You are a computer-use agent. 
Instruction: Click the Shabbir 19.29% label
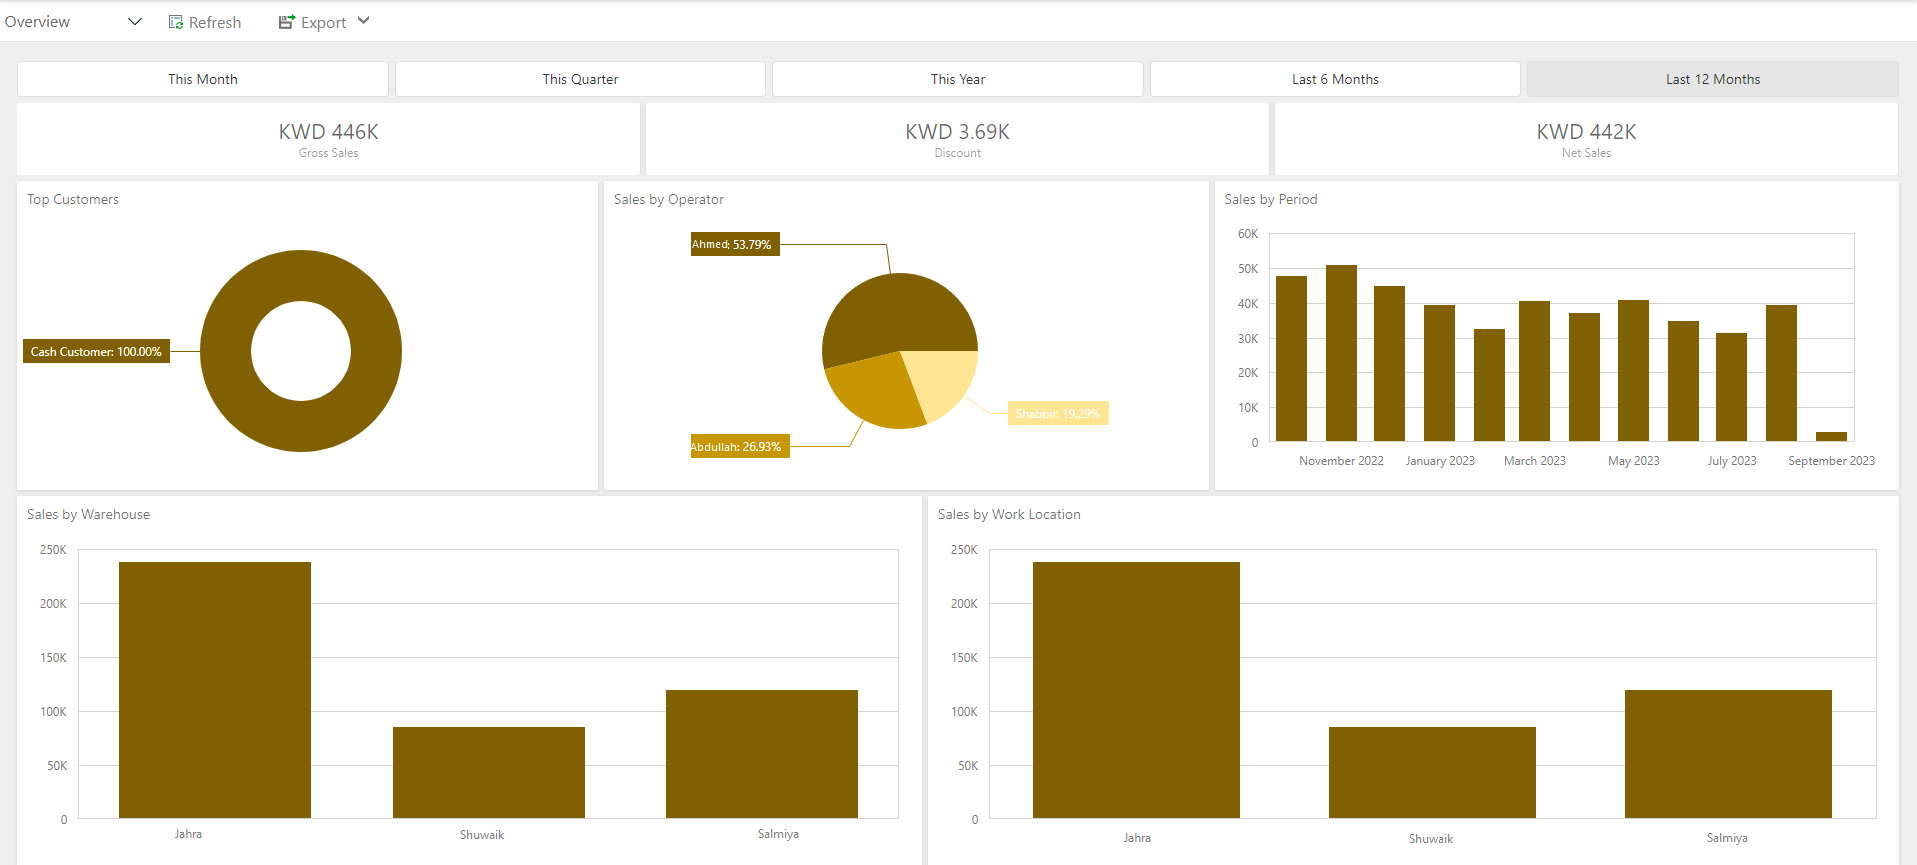(1057, 413)
